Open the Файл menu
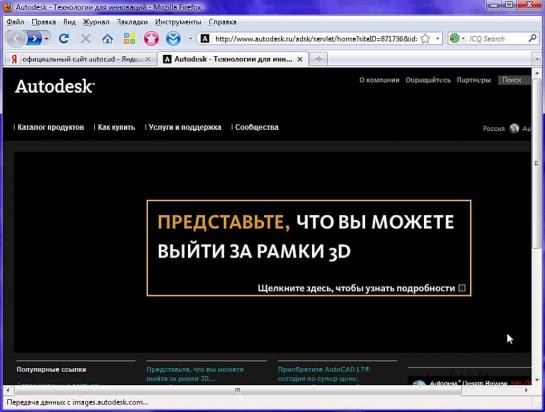Viewport: 545px width, 412px height. pyautogui.click(x=15, y=22)
